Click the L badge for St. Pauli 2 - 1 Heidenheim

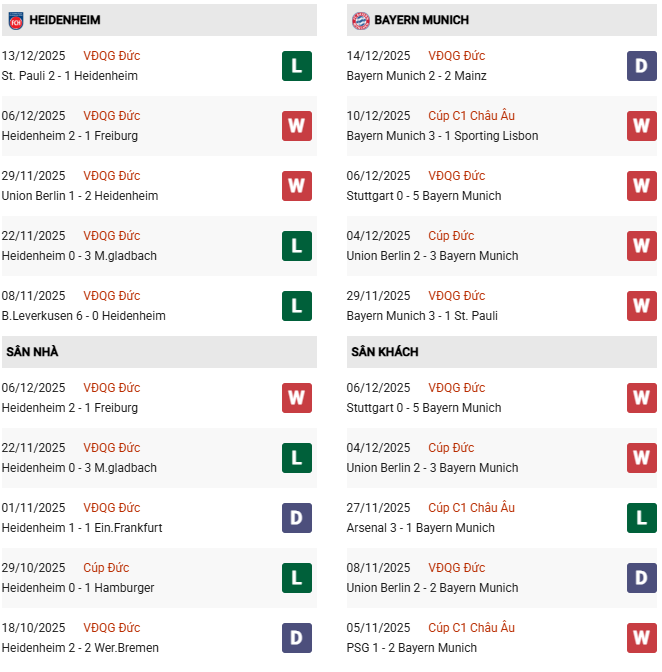click(x=297, y=66)
